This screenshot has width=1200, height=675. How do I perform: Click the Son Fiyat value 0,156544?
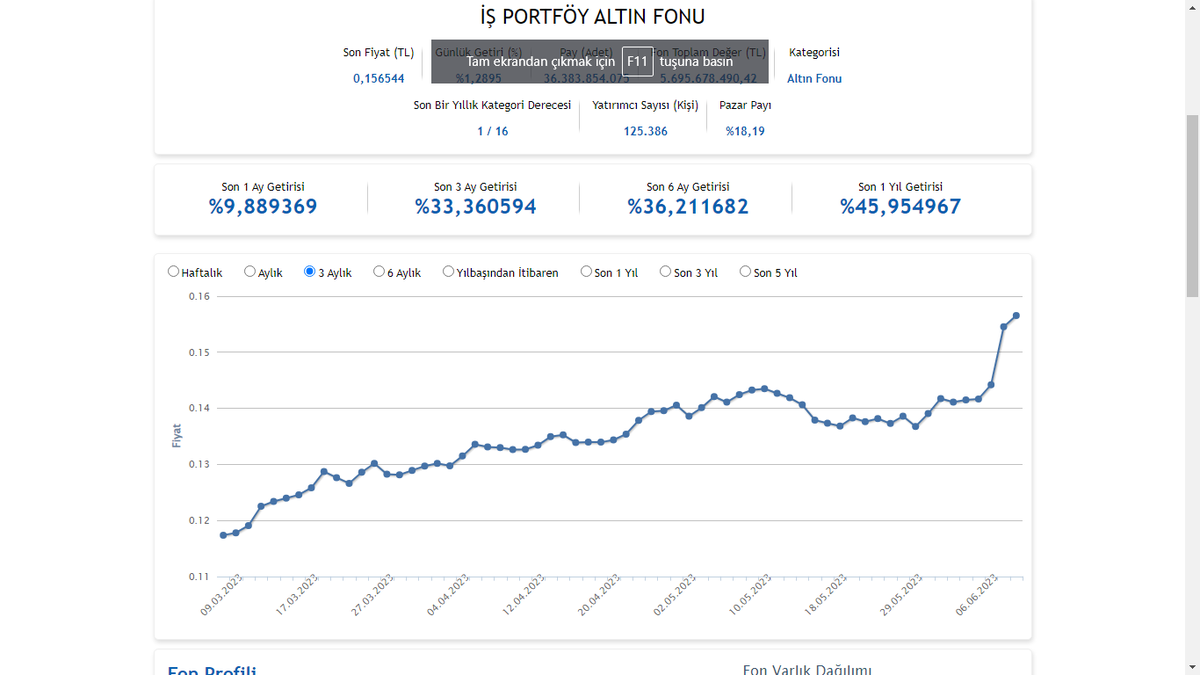(378, 78)
